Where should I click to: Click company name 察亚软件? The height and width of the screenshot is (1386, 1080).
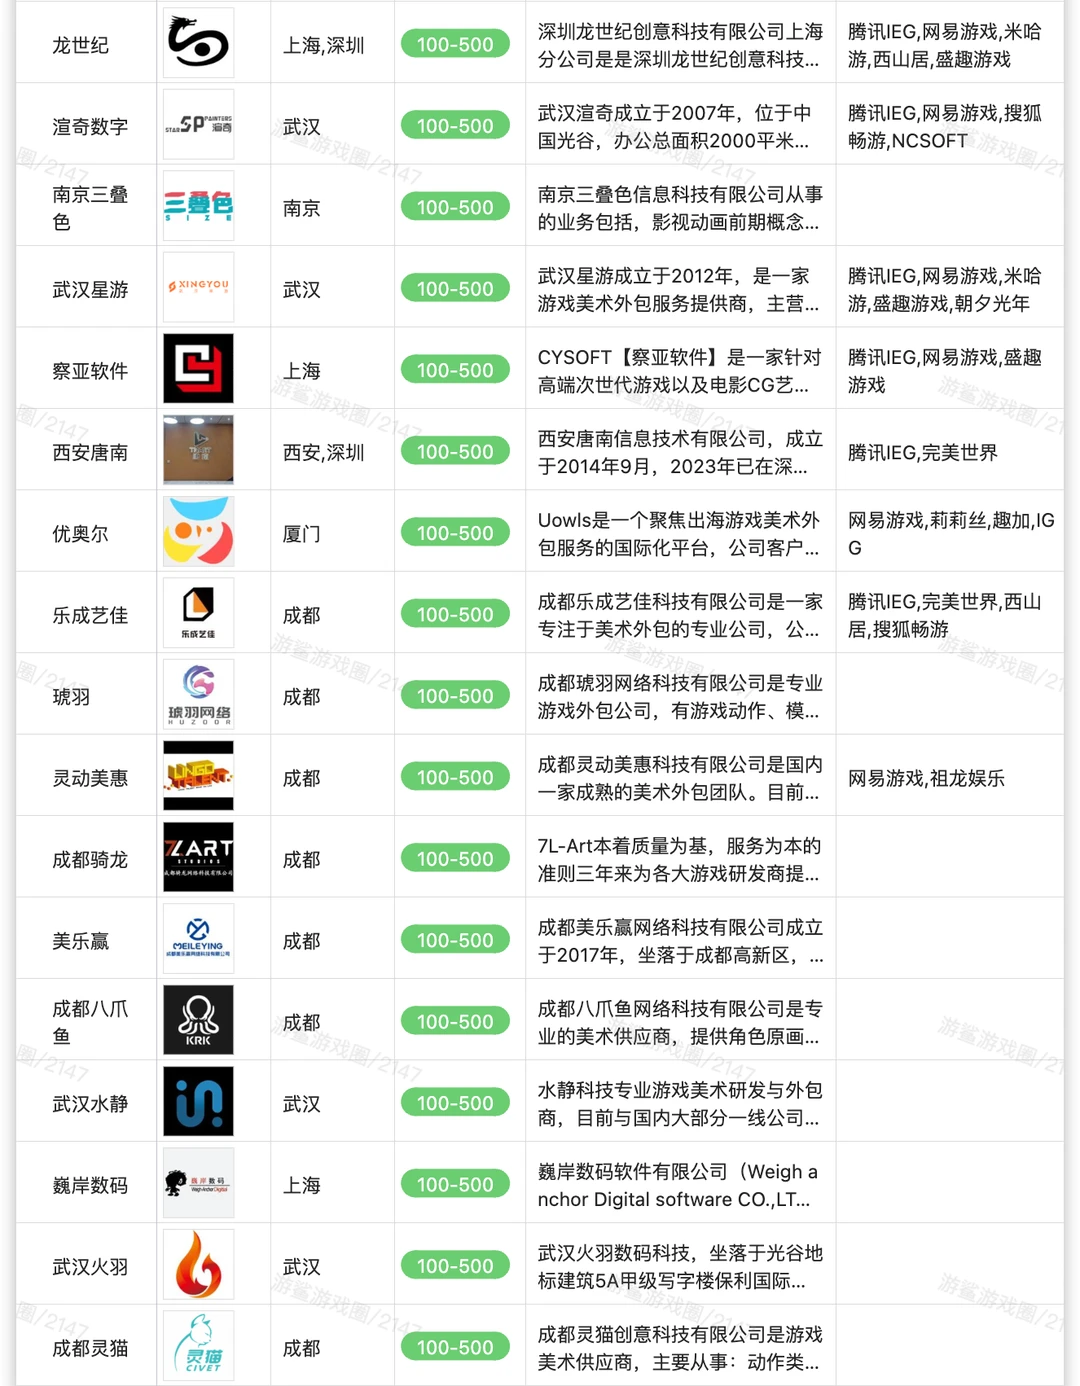pos(90,371)
